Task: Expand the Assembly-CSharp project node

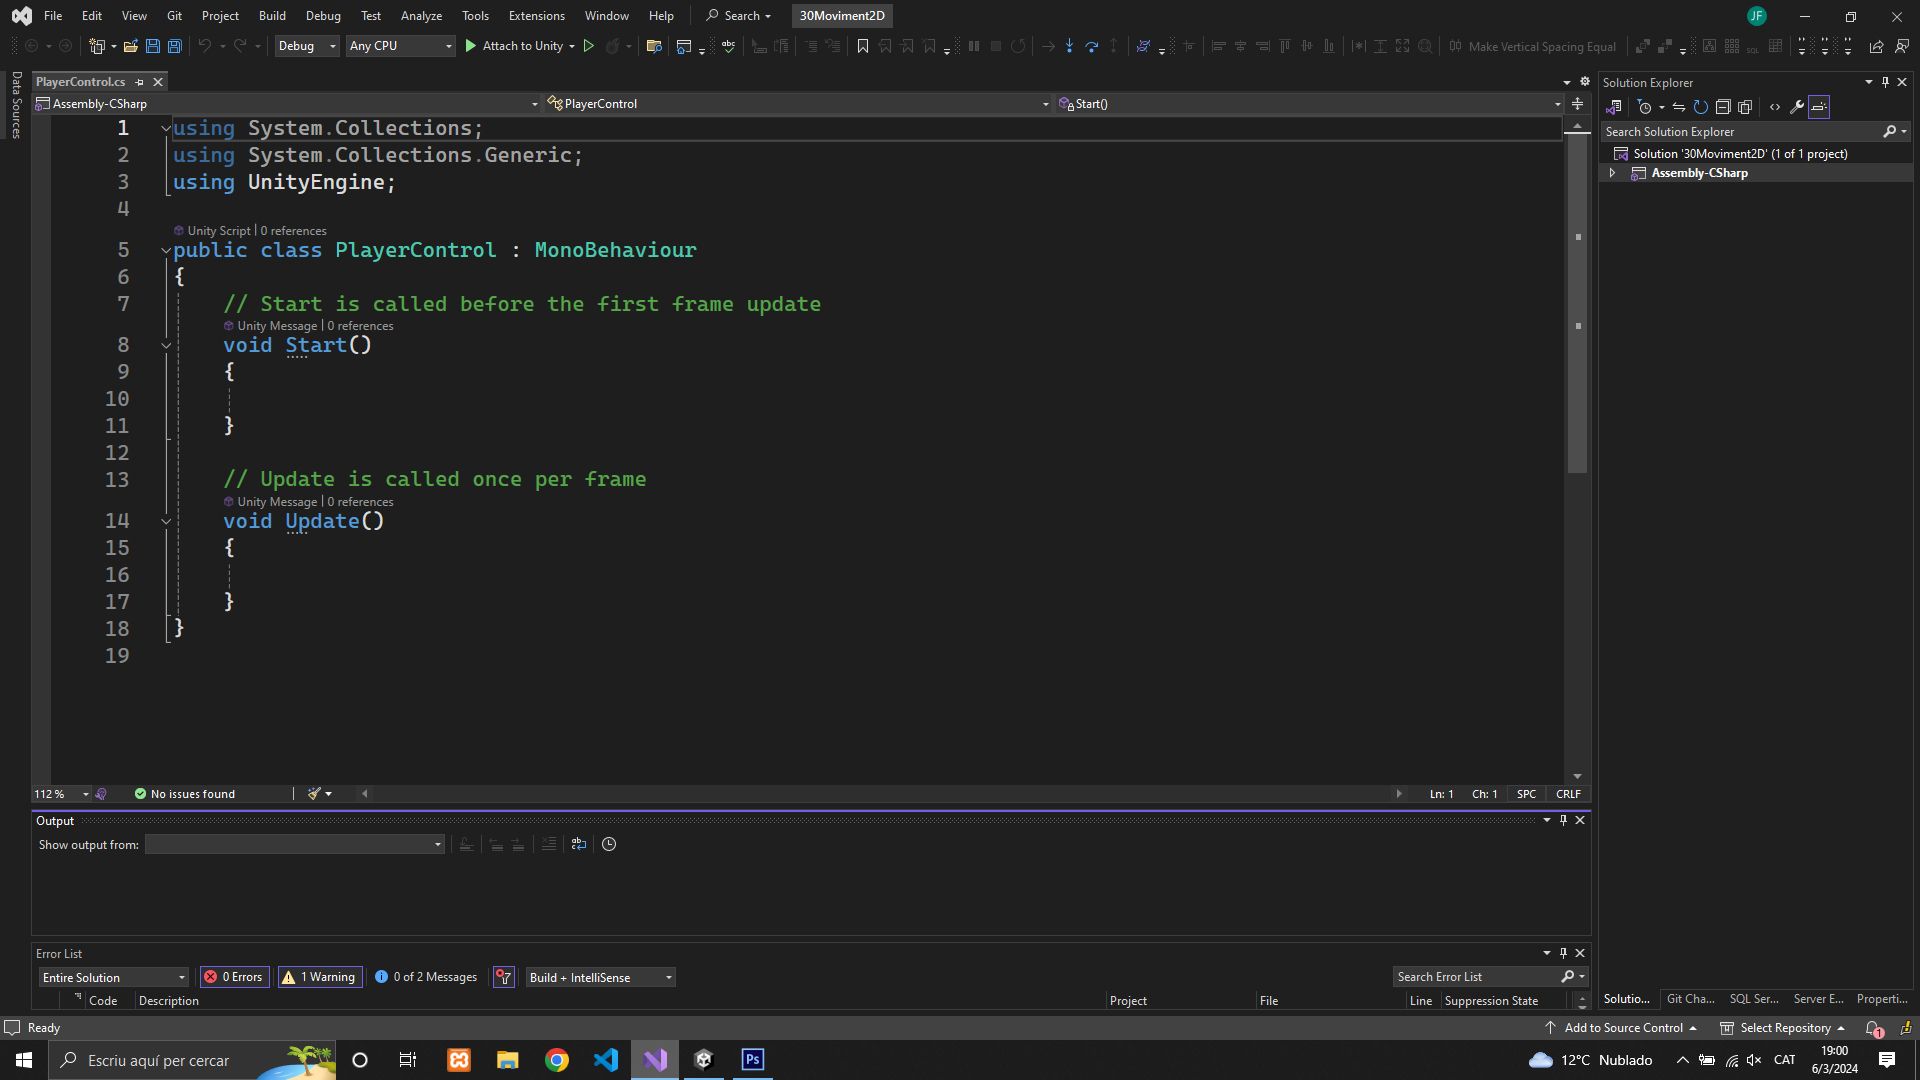Action: 1612,173
